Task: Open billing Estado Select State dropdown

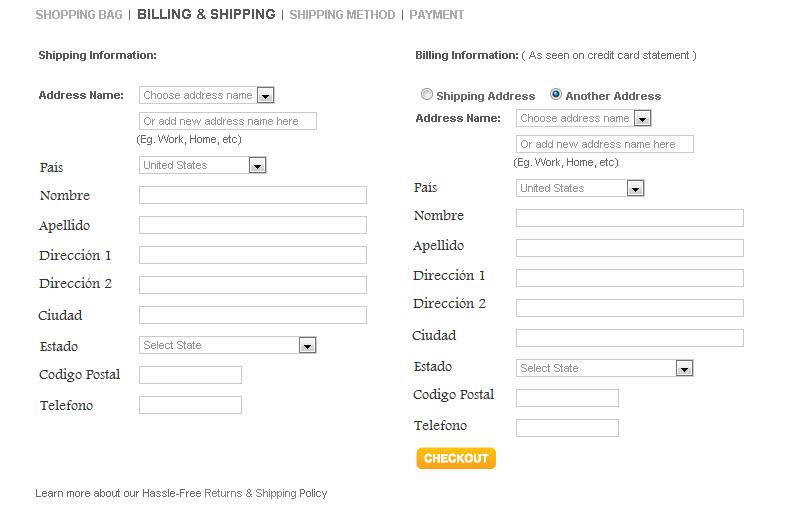Action: pyautogui.click(x=604, y=369)
